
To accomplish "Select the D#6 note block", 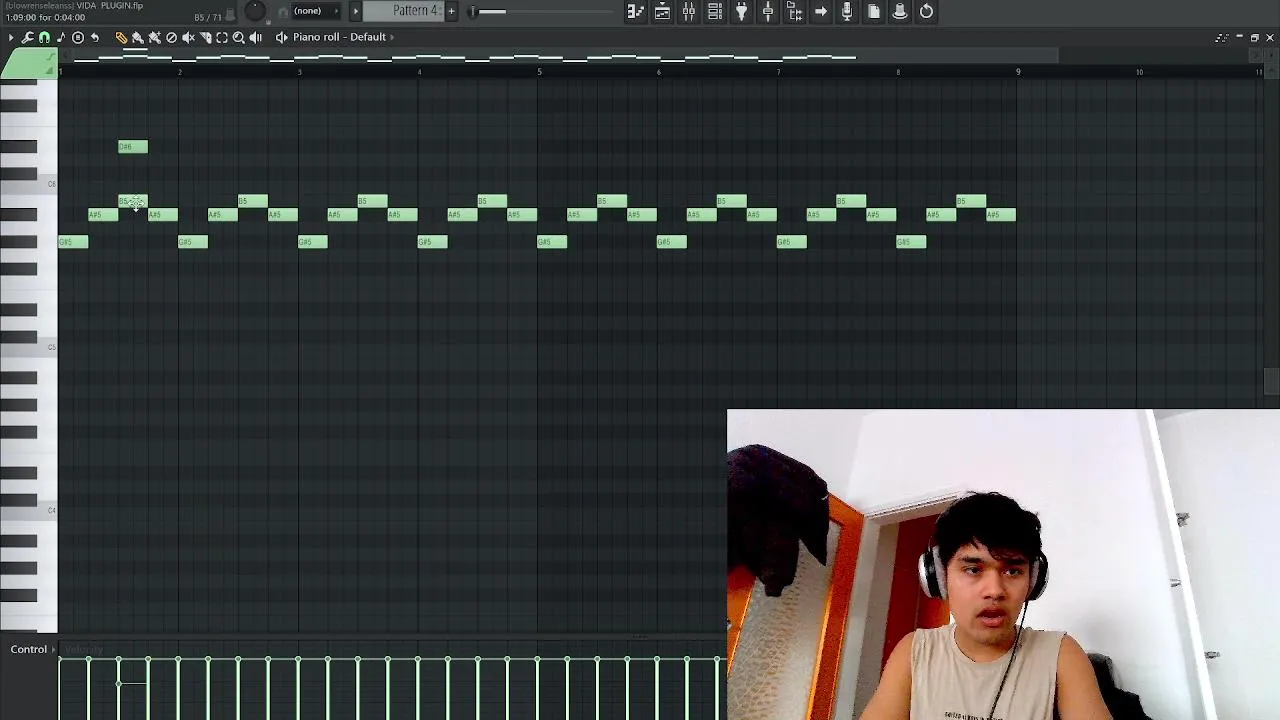I will point(133,147).
